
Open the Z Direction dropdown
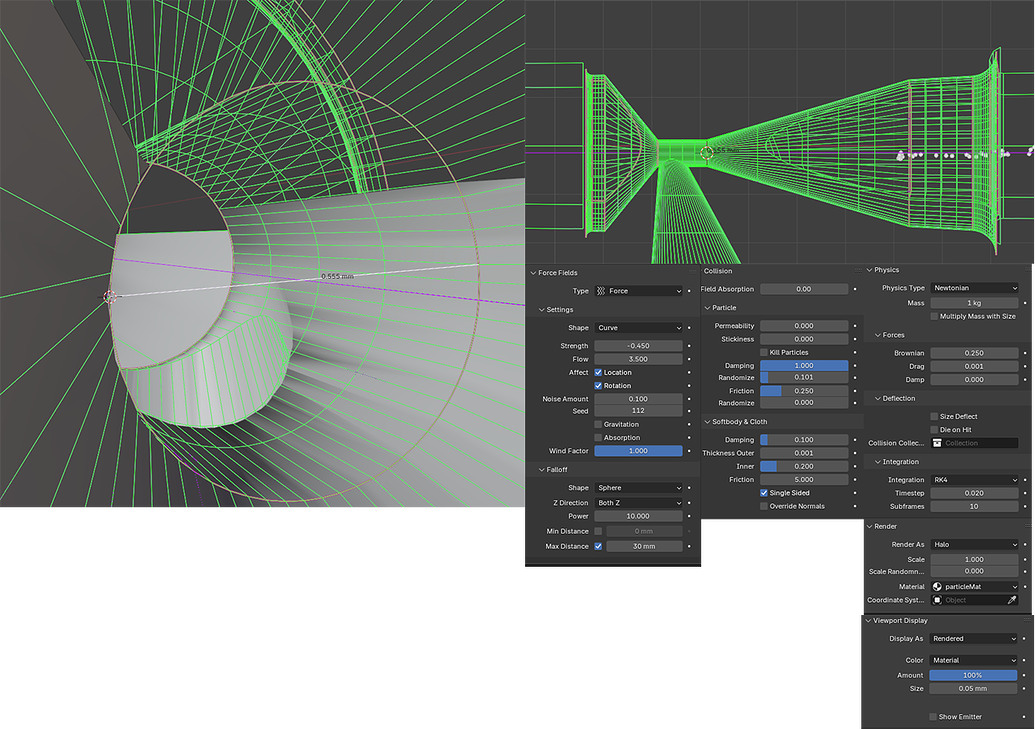638,503
